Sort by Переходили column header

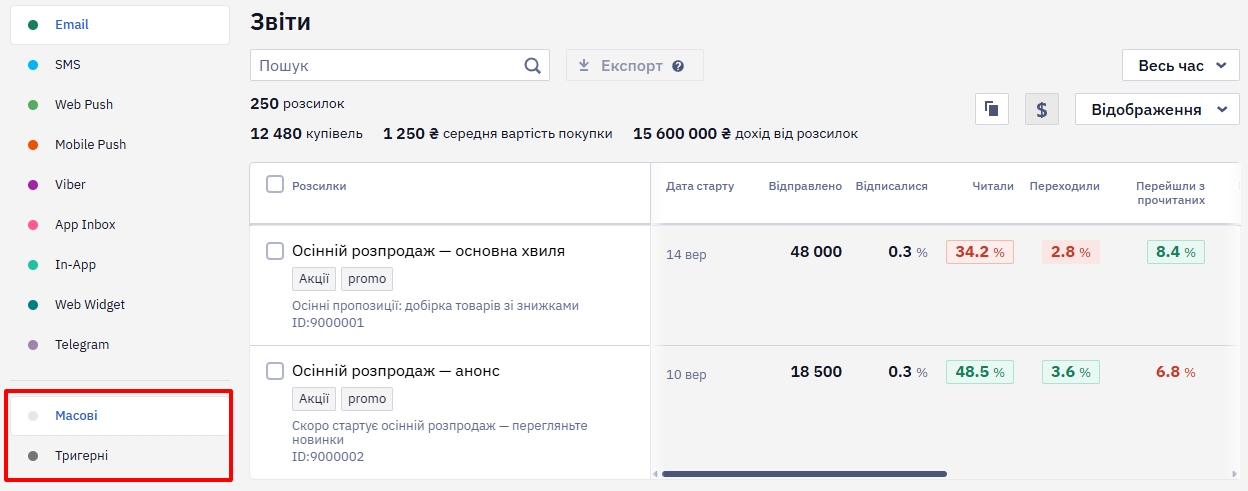pos(1065,186)
